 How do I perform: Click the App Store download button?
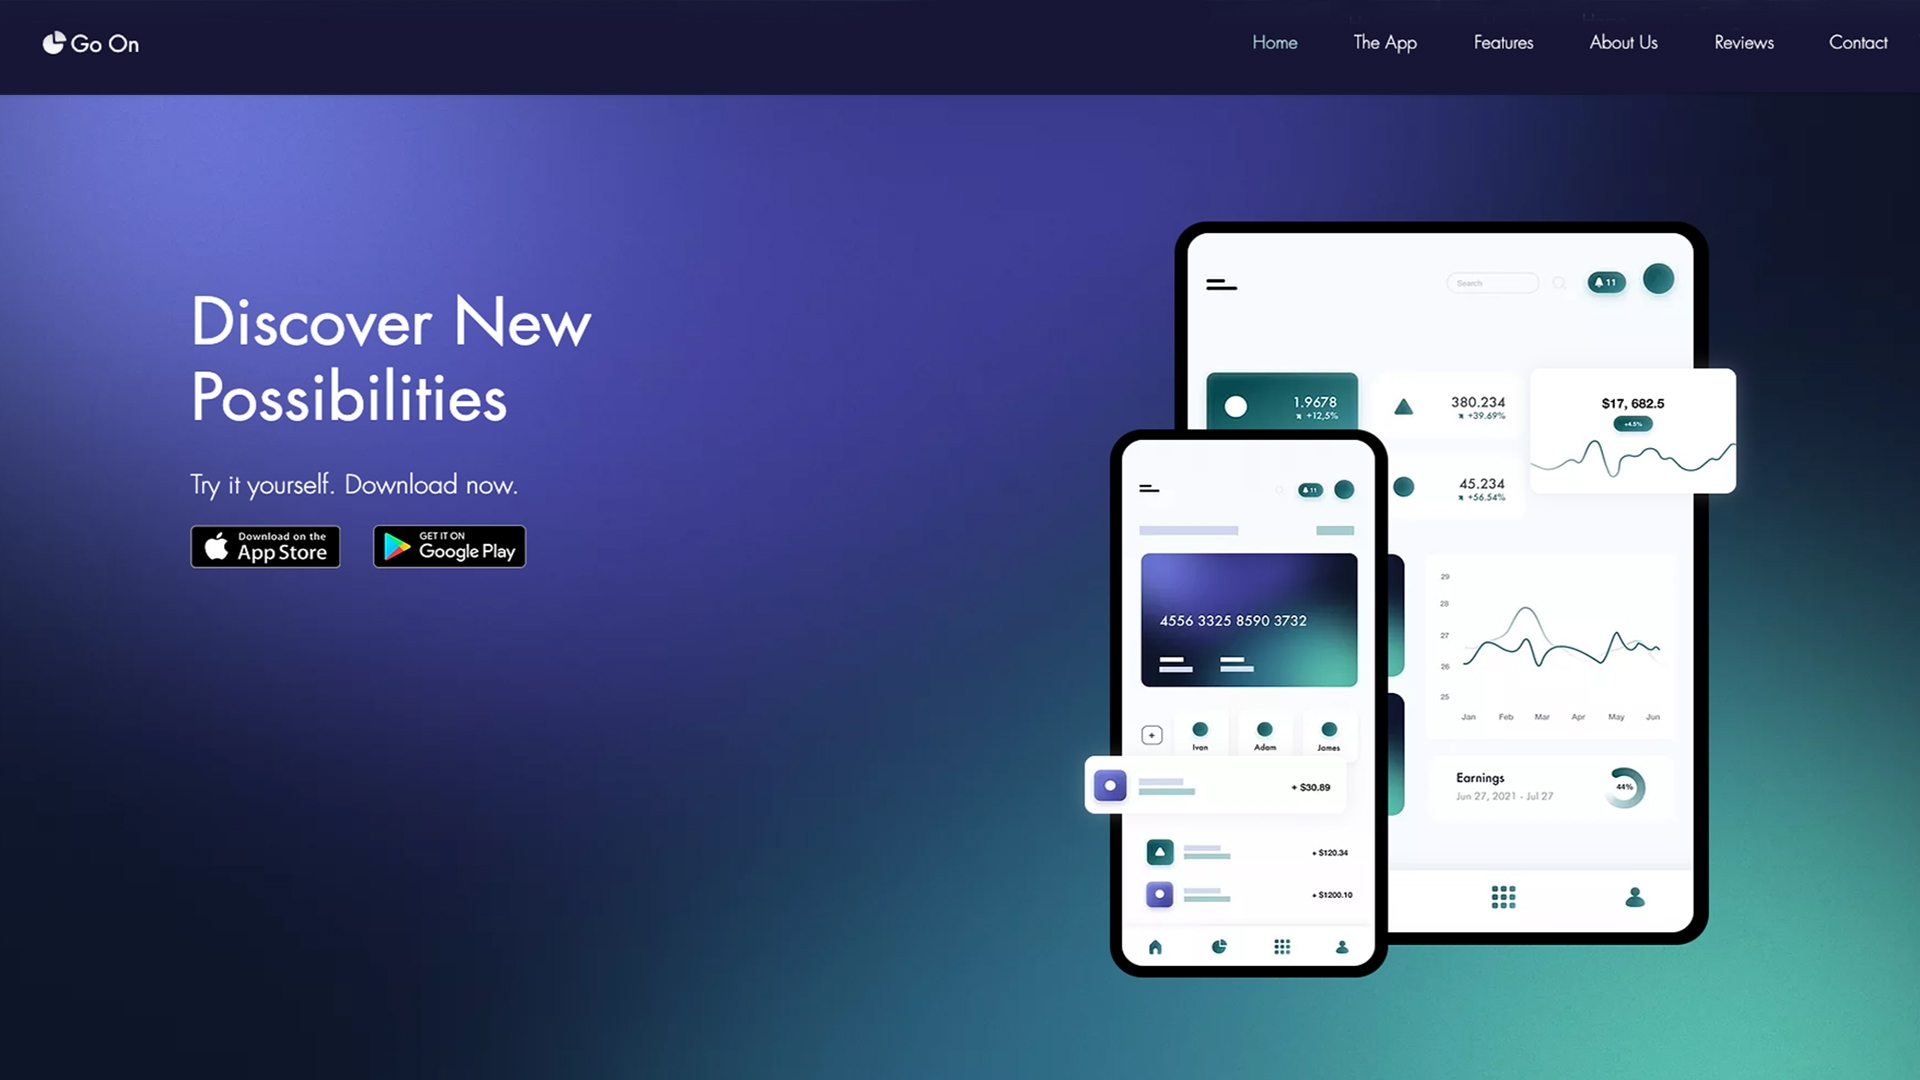click(264, 545)
